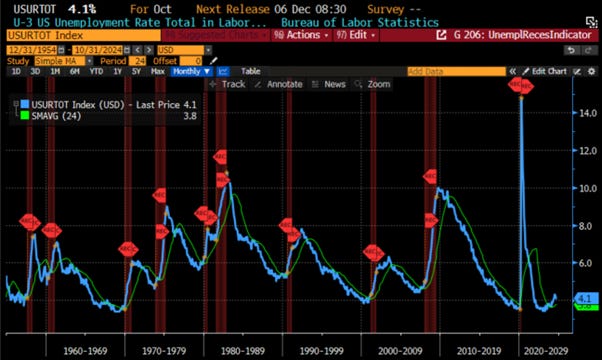Image resolution: width=602 pixels, height=360 pixels.
Task: Click the REC marker near the 1982 peak
Action: 220,157
